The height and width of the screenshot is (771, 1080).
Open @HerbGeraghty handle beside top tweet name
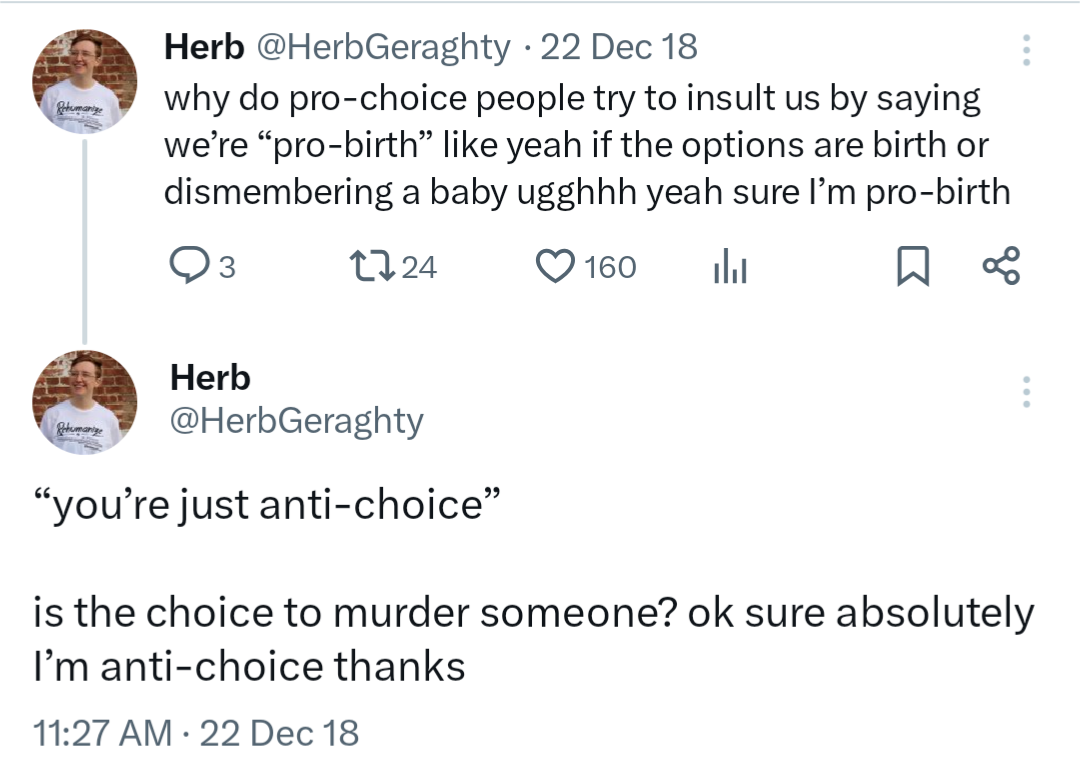(x=385, y=47)
